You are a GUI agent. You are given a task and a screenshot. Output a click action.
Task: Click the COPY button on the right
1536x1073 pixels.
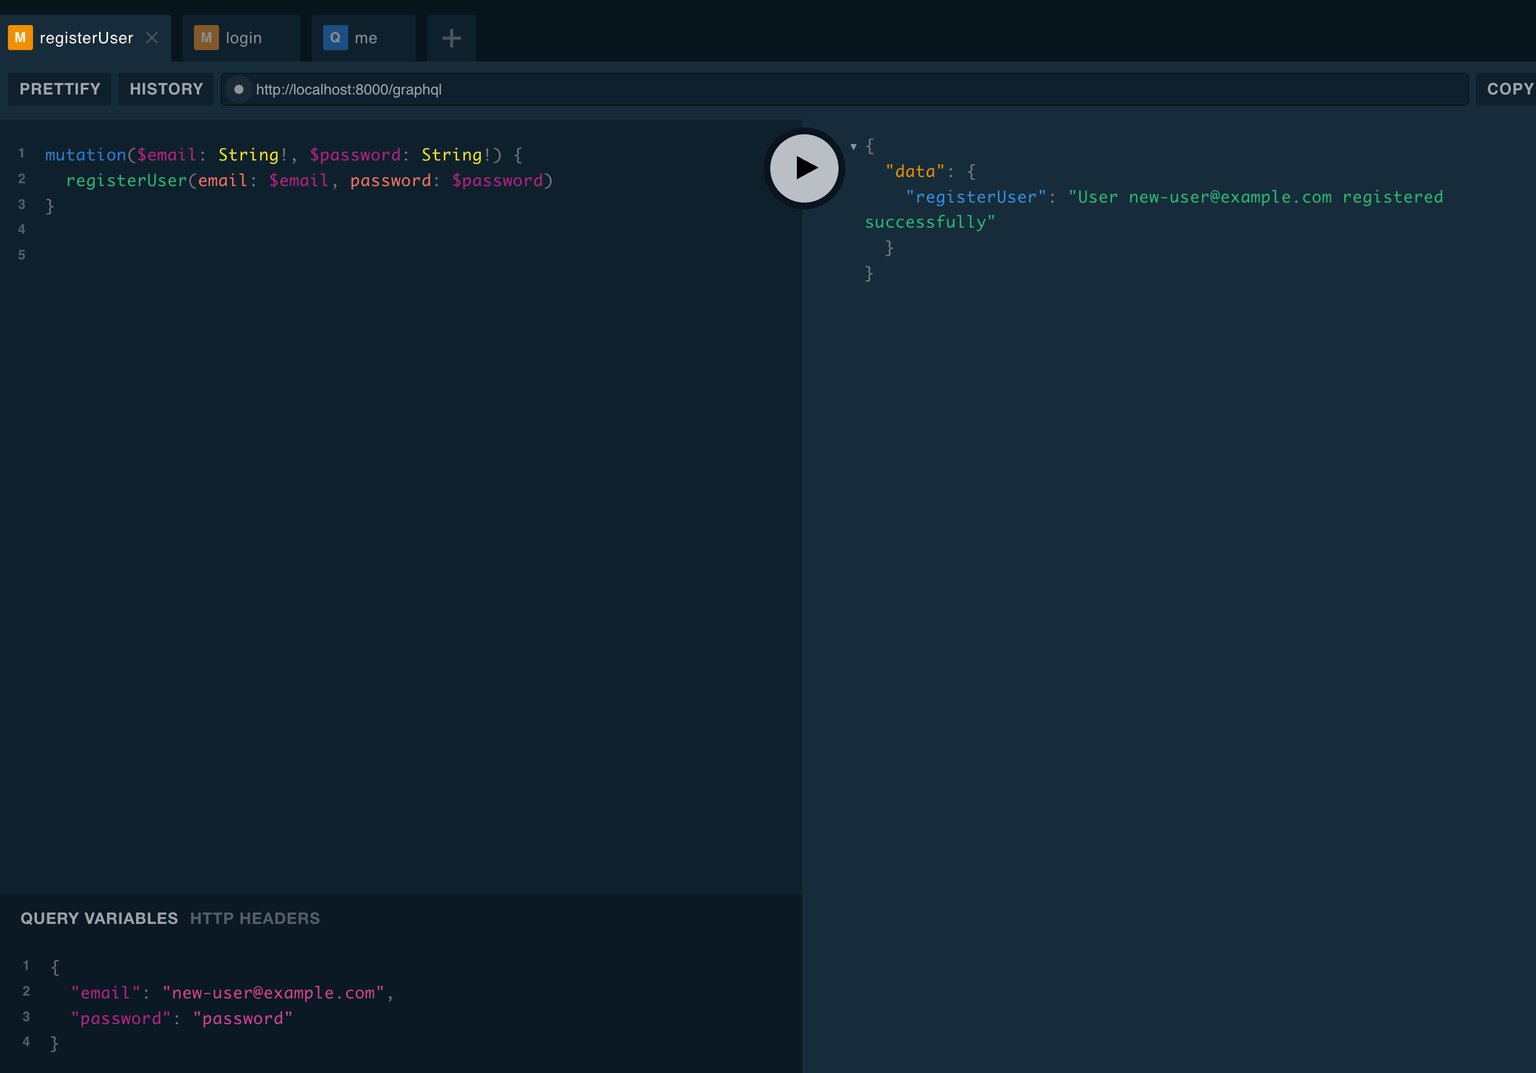[1508, 89]
